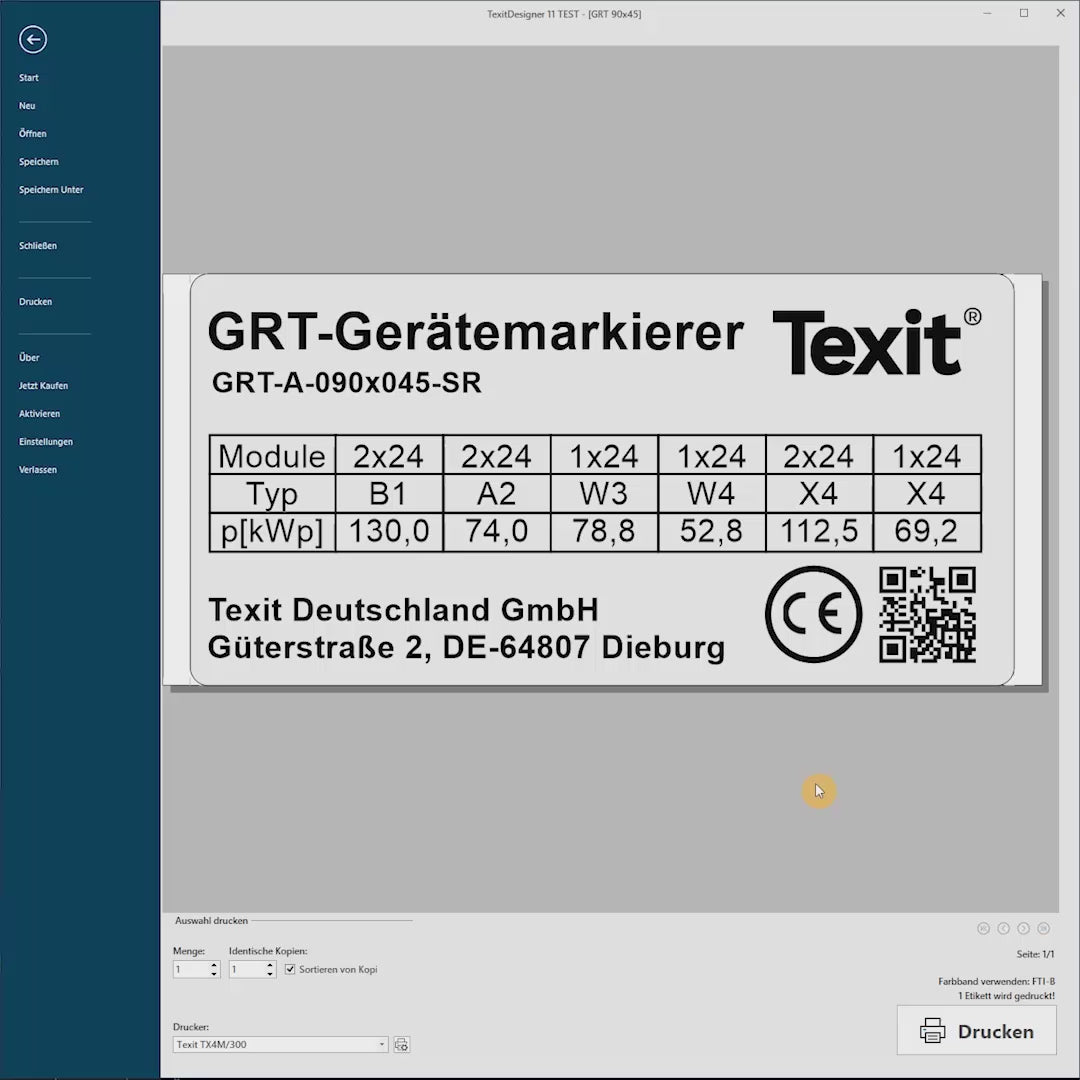Viewport: 1080px width, 1080px height.
Task: Click table cell 112,5
Action: click(x=819, y=531)
